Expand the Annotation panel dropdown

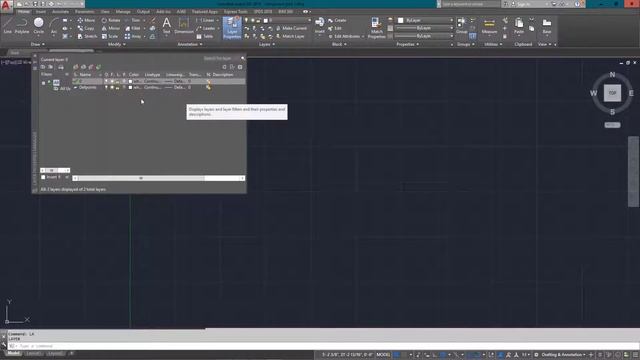coord(190,44)
